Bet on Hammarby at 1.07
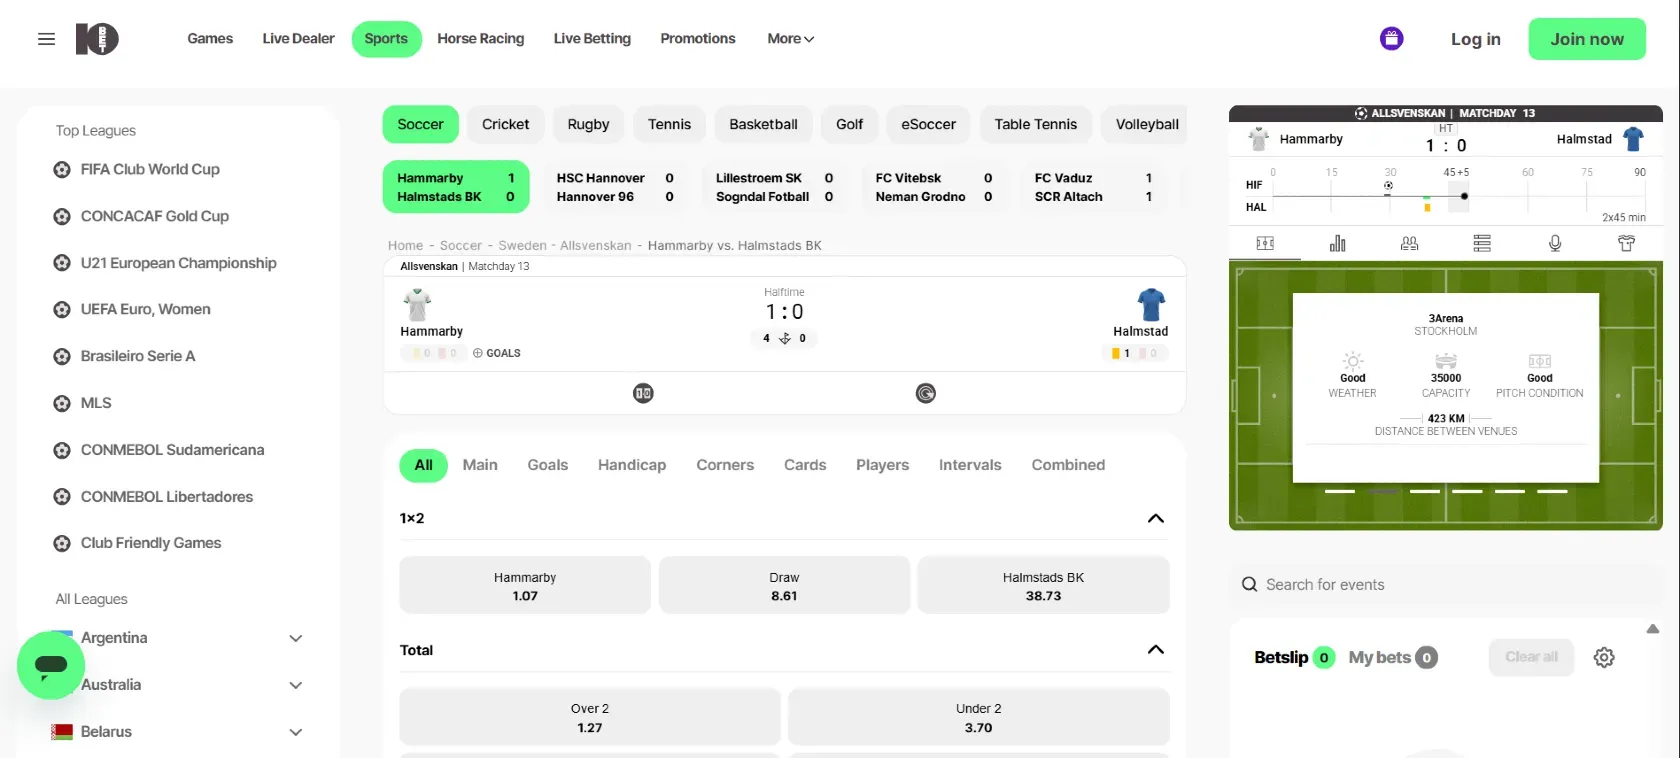The height and width of the screenshot is (758, 1680). (525, 586)
